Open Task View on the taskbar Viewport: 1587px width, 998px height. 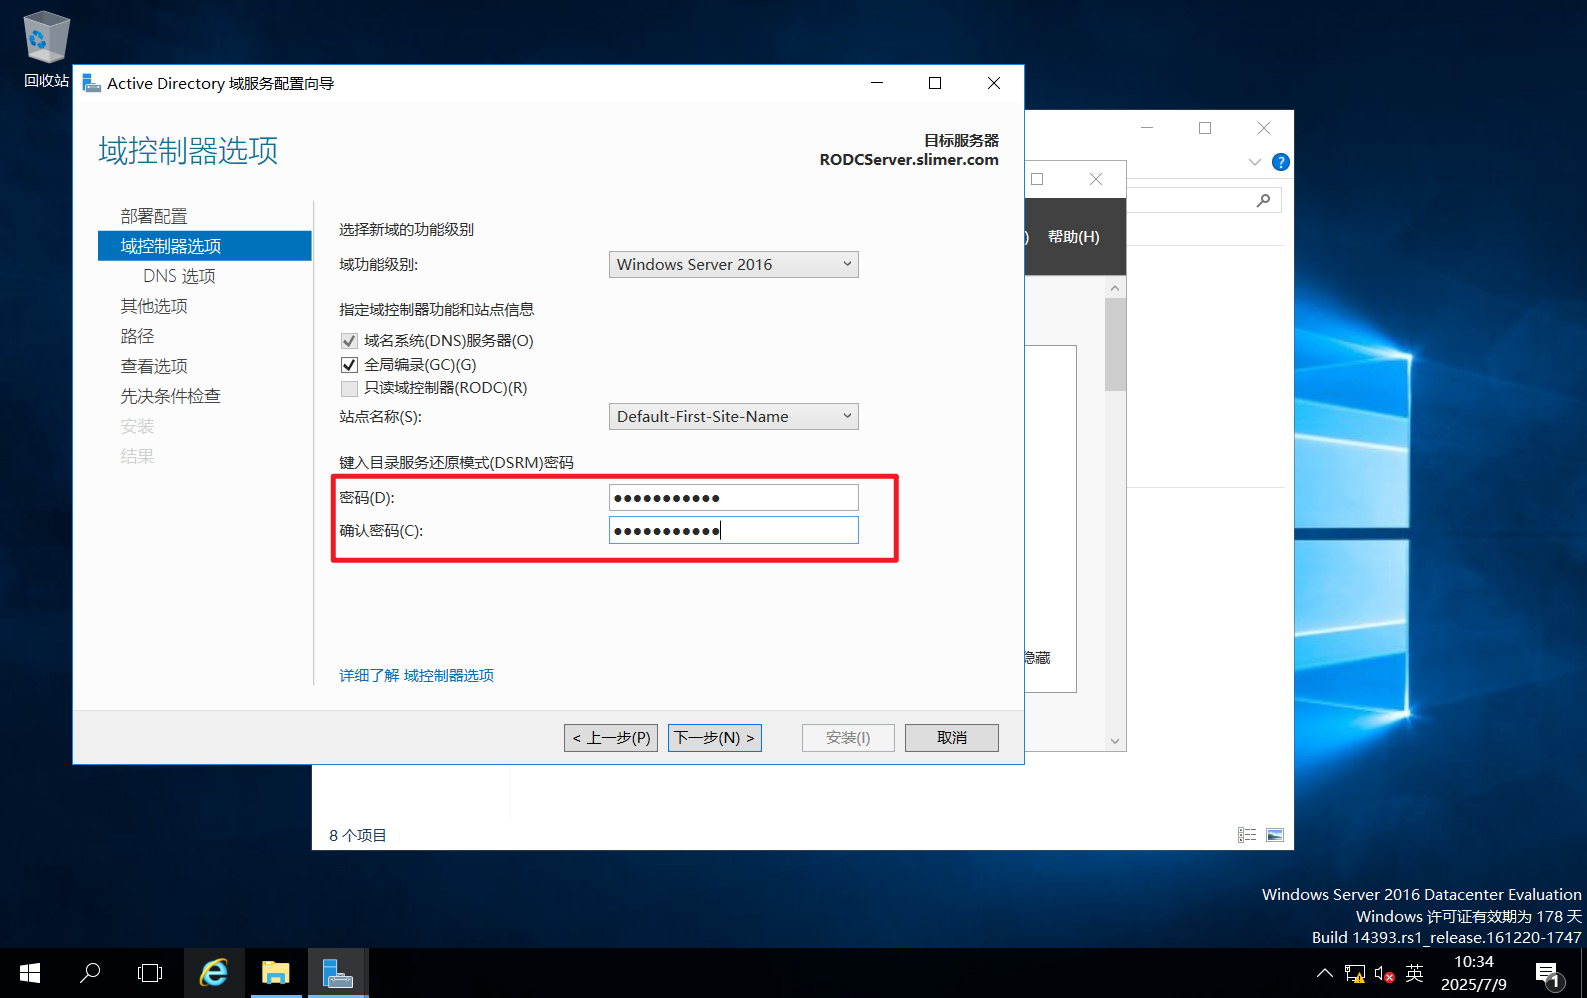[150, 973]
